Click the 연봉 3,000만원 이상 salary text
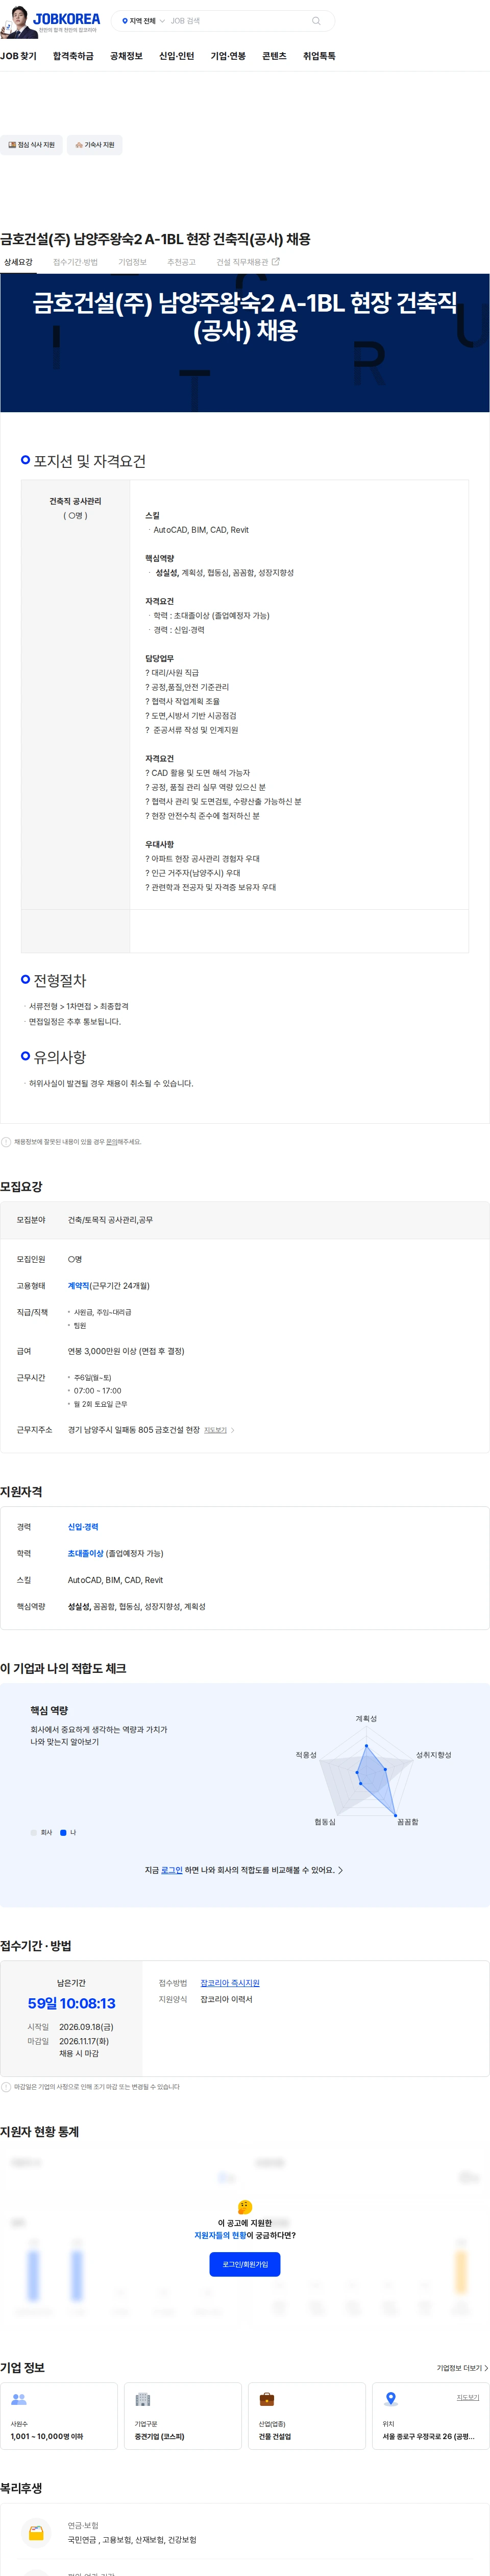This screenshot has height=2576, width=490. [126, 1351]
